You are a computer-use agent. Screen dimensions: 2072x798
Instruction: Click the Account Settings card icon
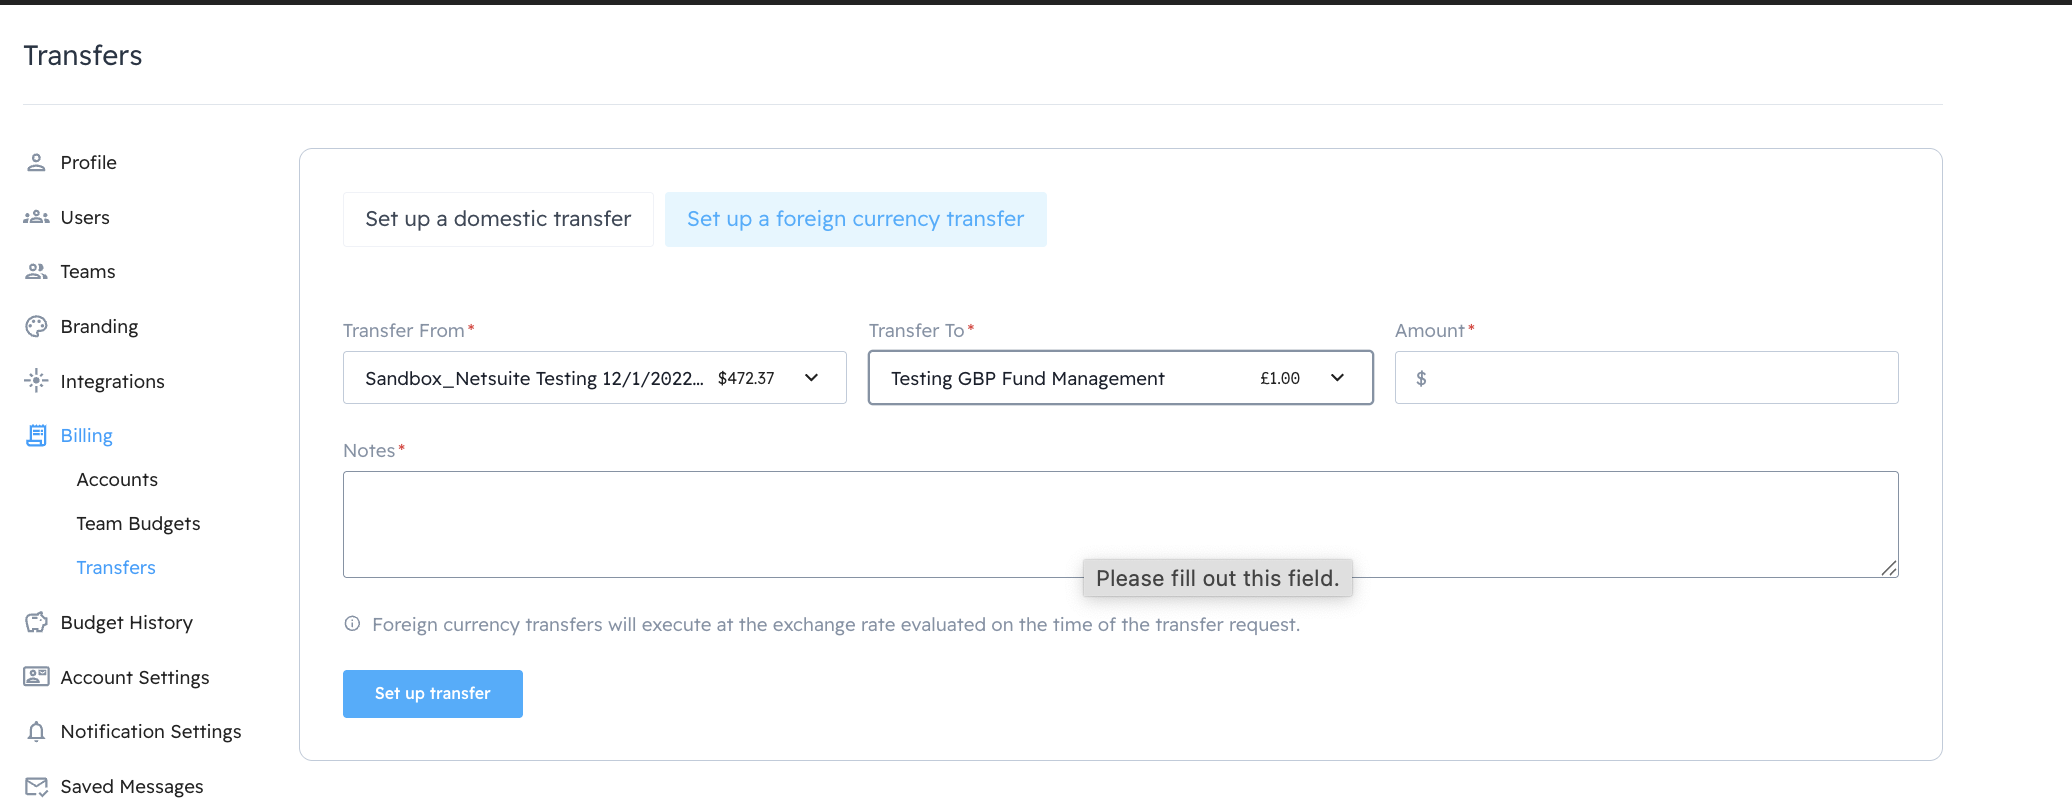click(36, 677)
